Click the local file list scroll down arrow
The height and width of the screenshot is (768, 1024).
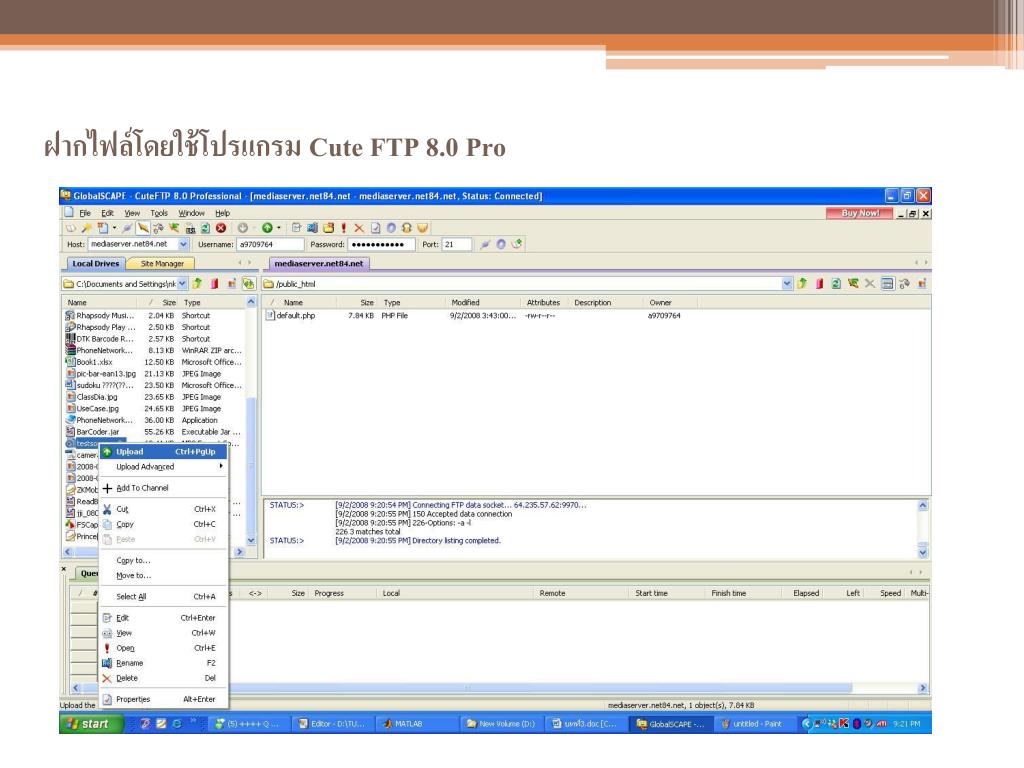[251, 540]
